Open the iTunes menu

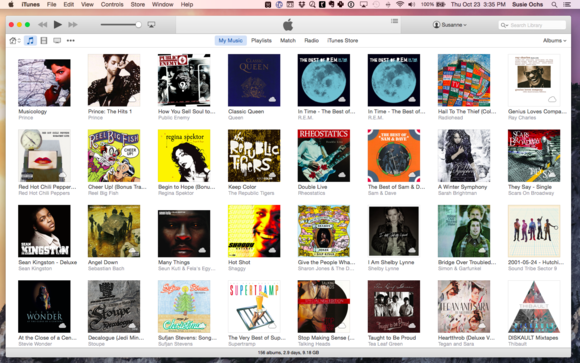click(x=30, y=4)
